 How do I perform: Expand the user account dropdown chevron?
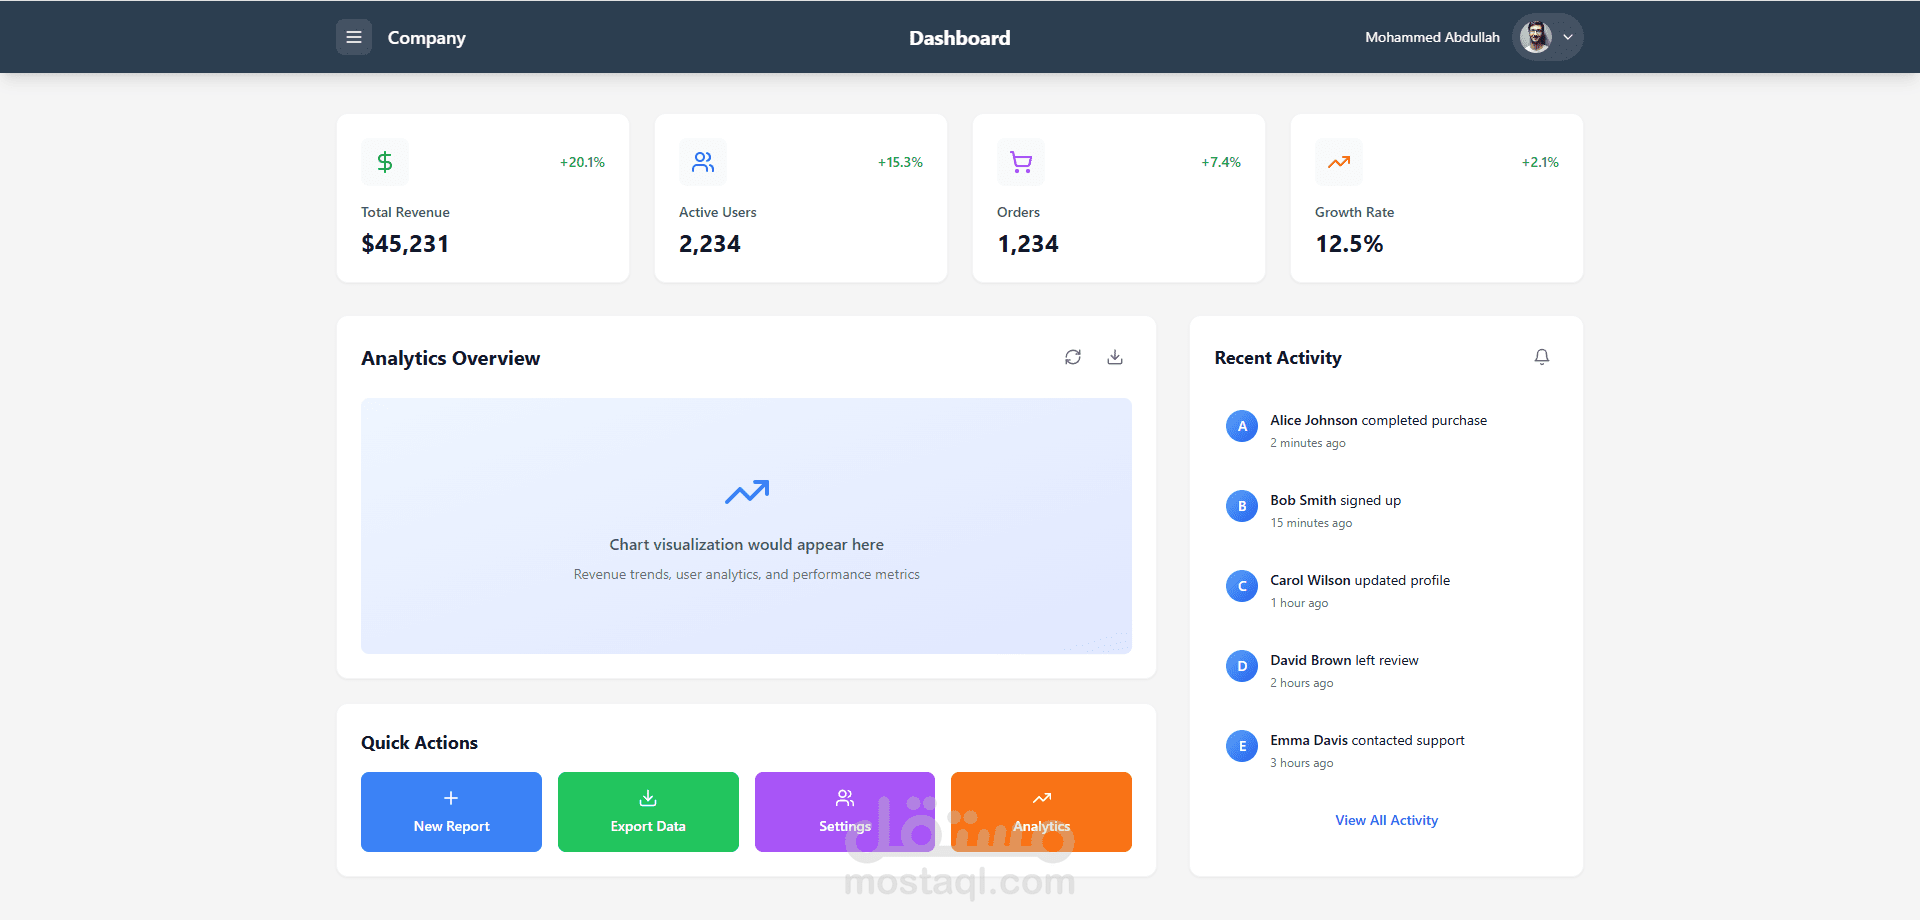(1568, 37)
